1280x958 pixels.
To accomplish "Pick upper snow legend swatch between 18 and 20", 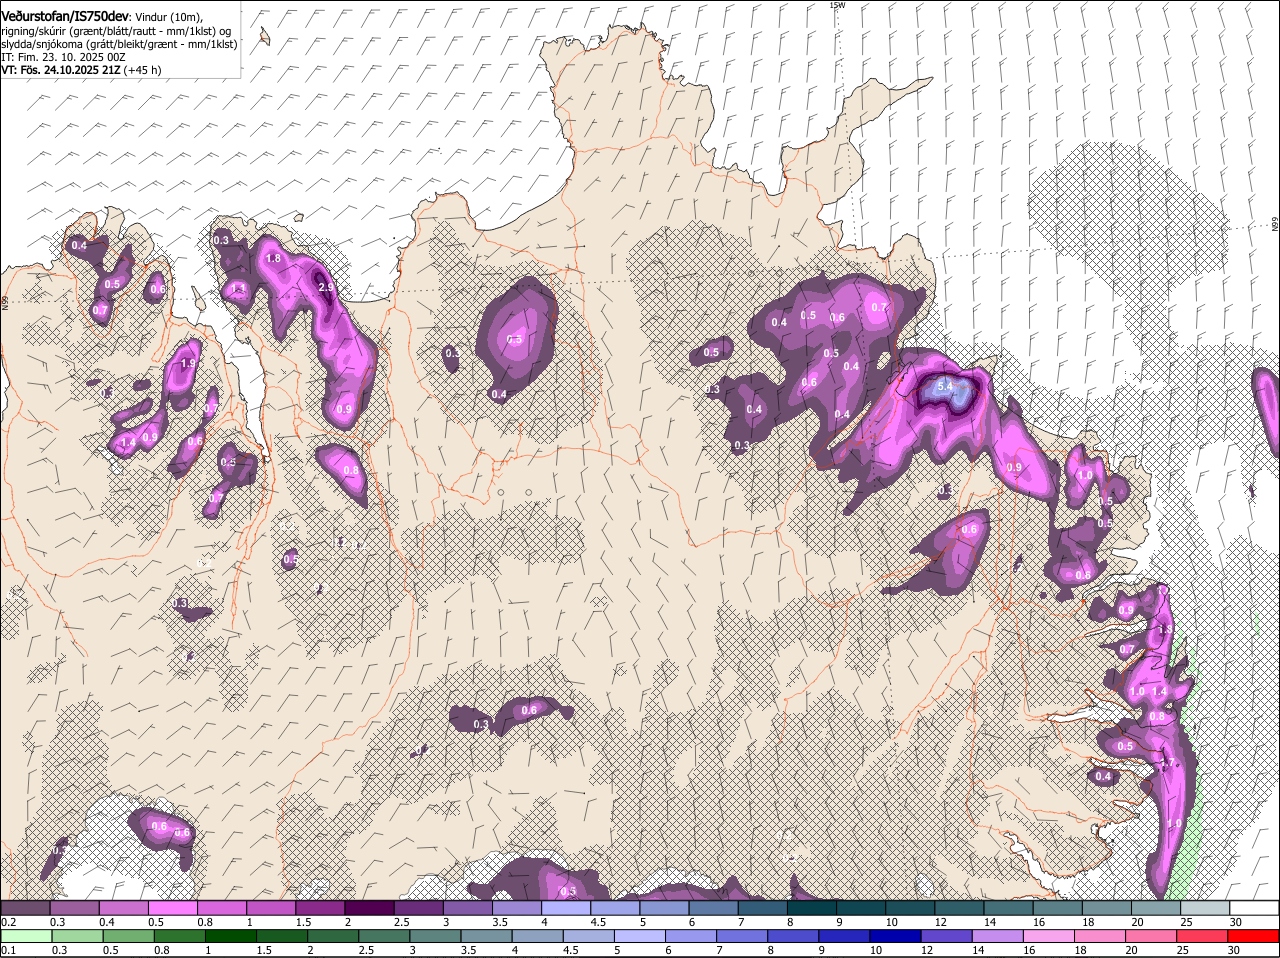I will pyautogui.click(x=1106, y=908).
